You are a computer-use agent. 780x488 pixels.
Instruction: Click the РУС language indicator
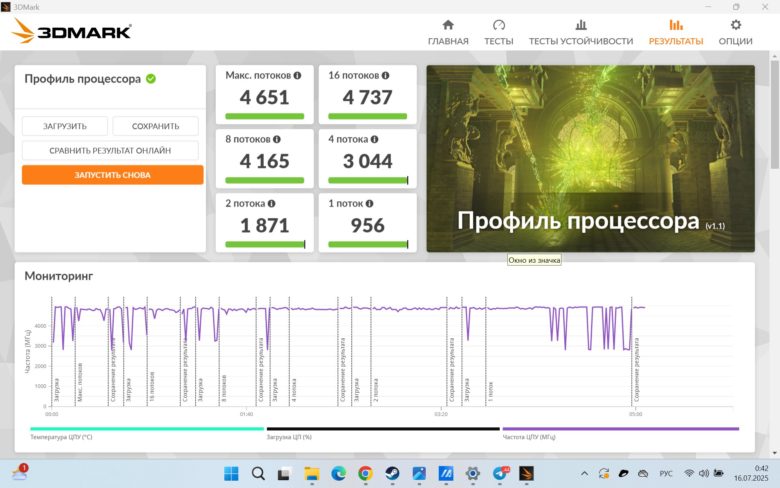pyautogui.click(x=666, y=474)
